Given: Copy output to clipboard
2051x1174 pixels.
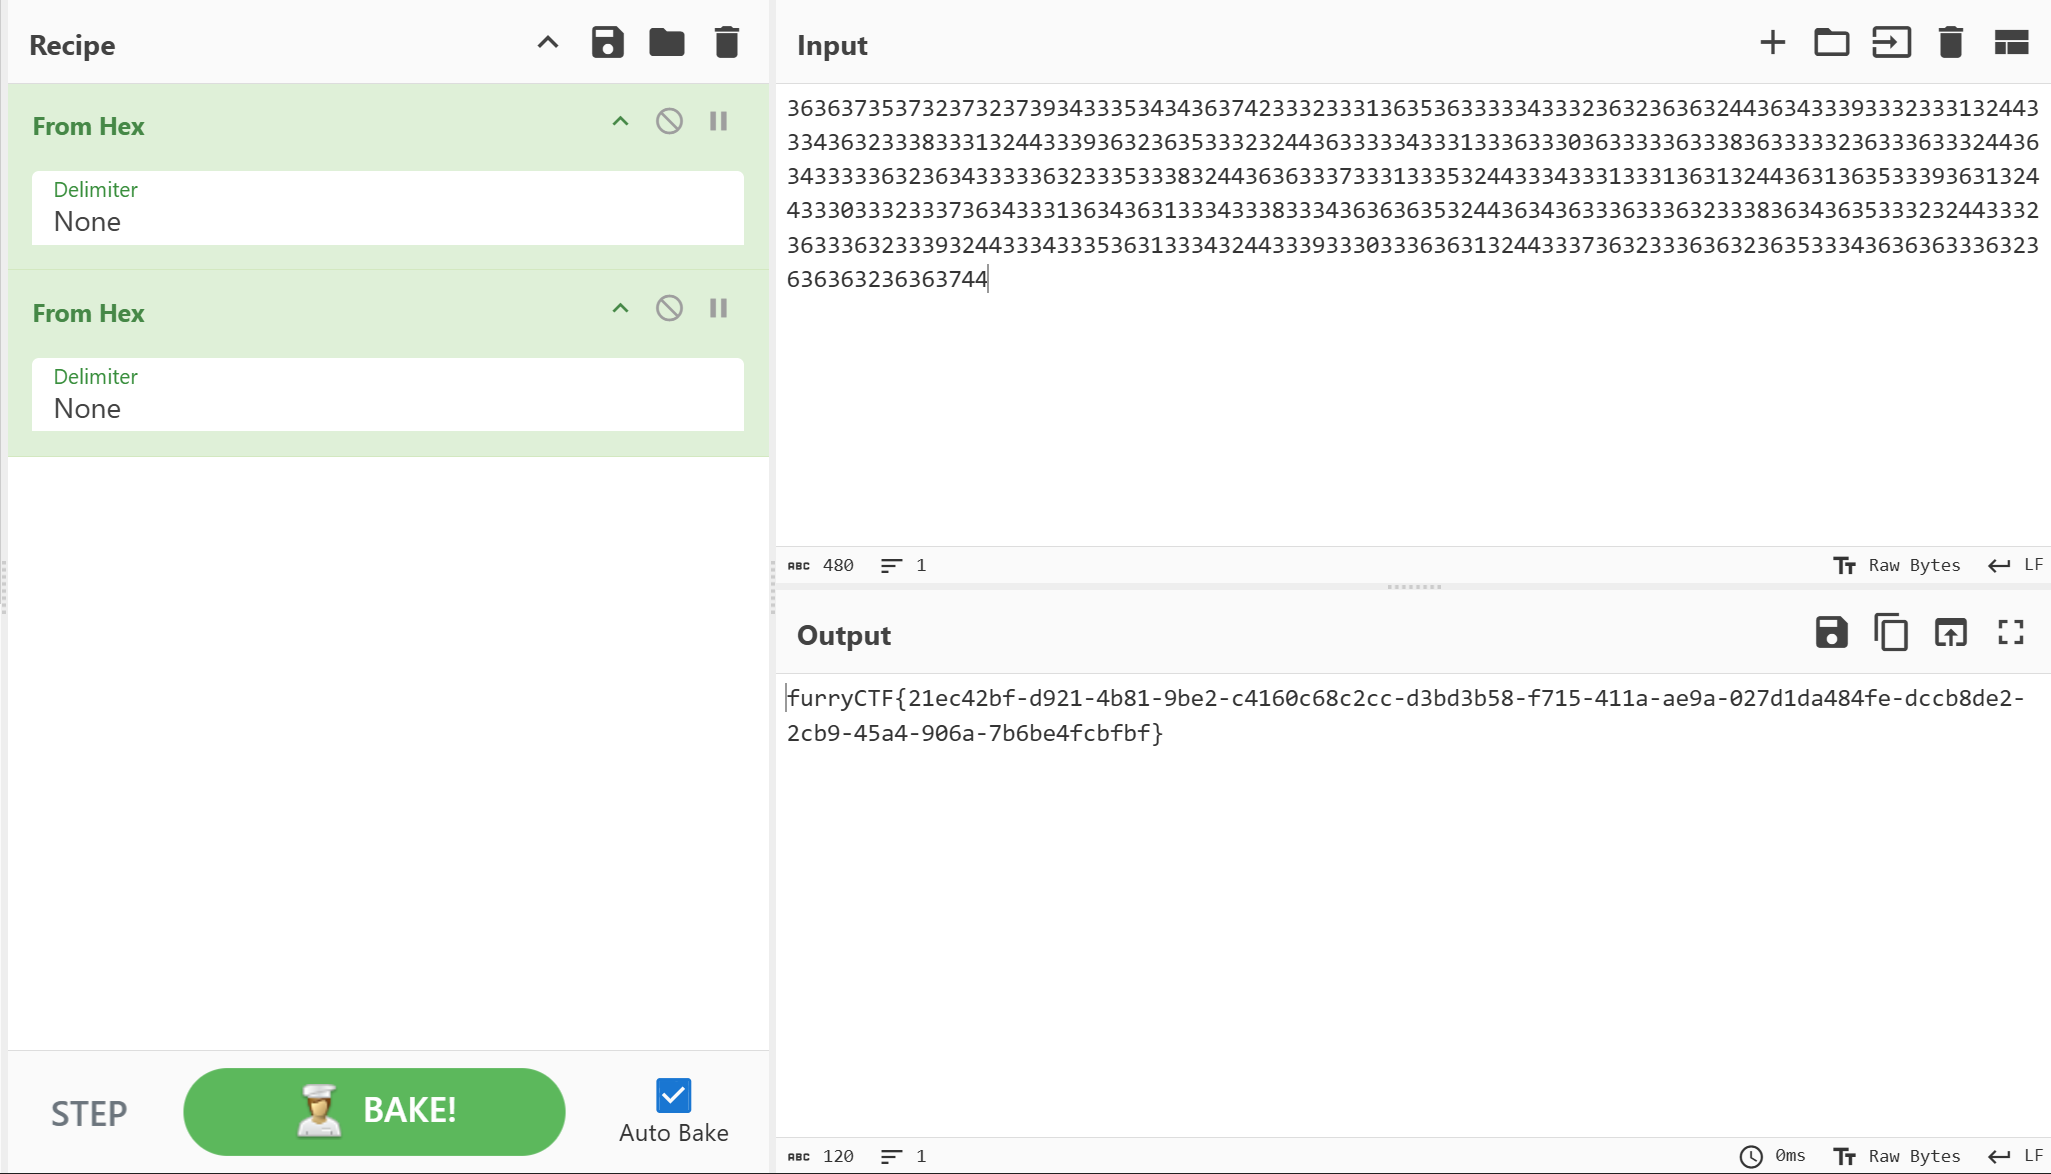Looking at the screenshot, I should point(1890,633).
